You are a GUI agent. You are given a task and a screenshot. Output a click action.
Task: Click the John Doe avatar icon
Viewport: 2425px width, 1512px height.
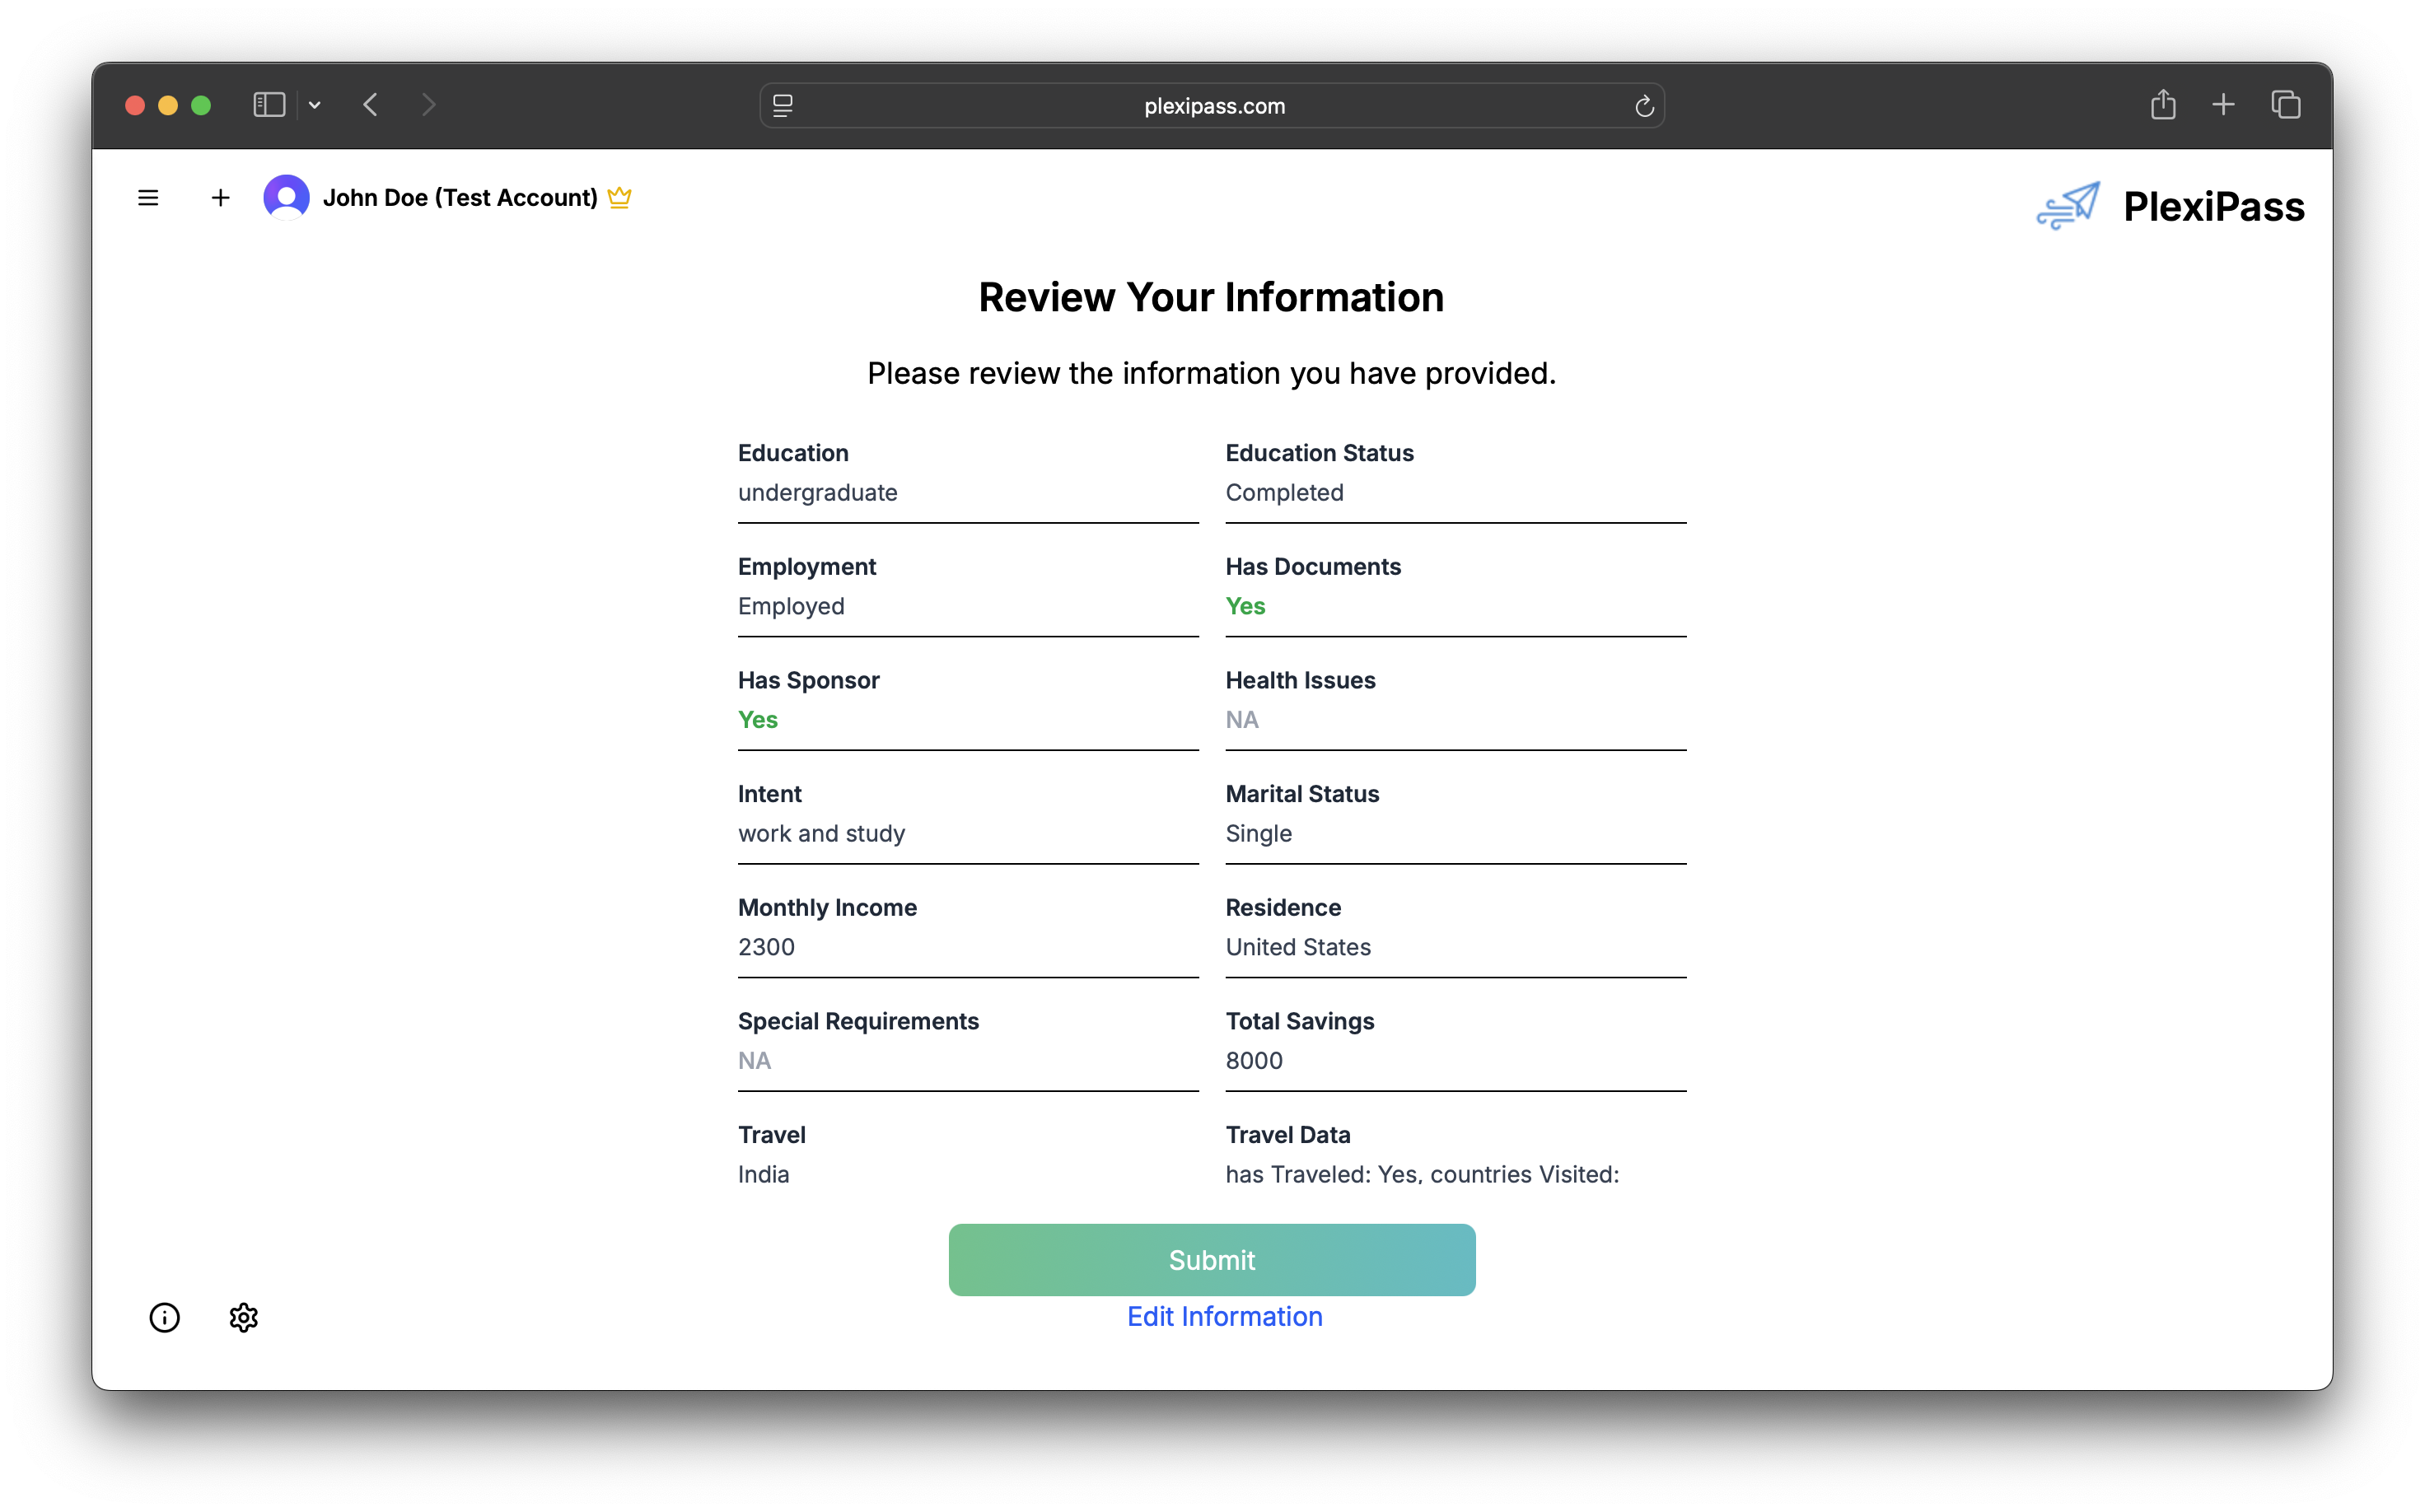pos(286,197)
